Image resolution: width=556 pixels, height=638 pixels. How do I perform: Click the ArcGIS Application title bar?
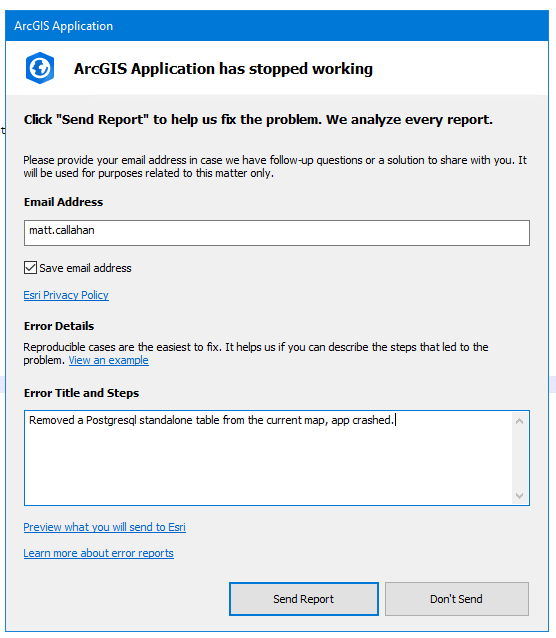coord(277,26)
